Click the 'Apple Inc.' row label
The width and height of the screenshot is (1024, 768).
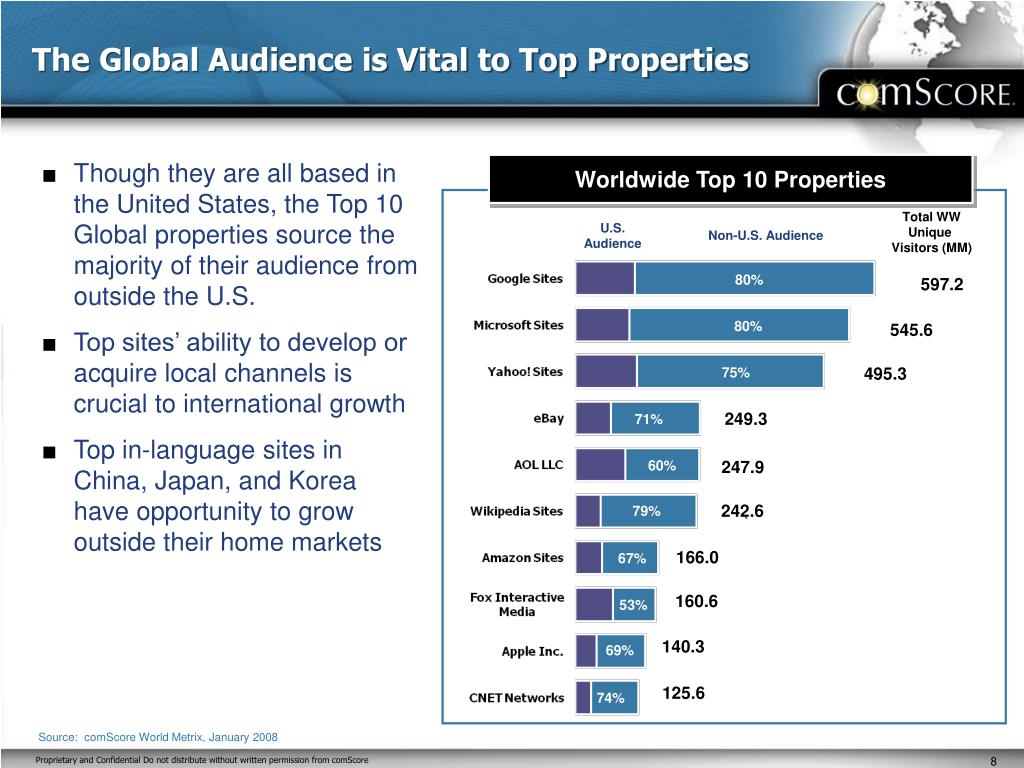point(532,651)
